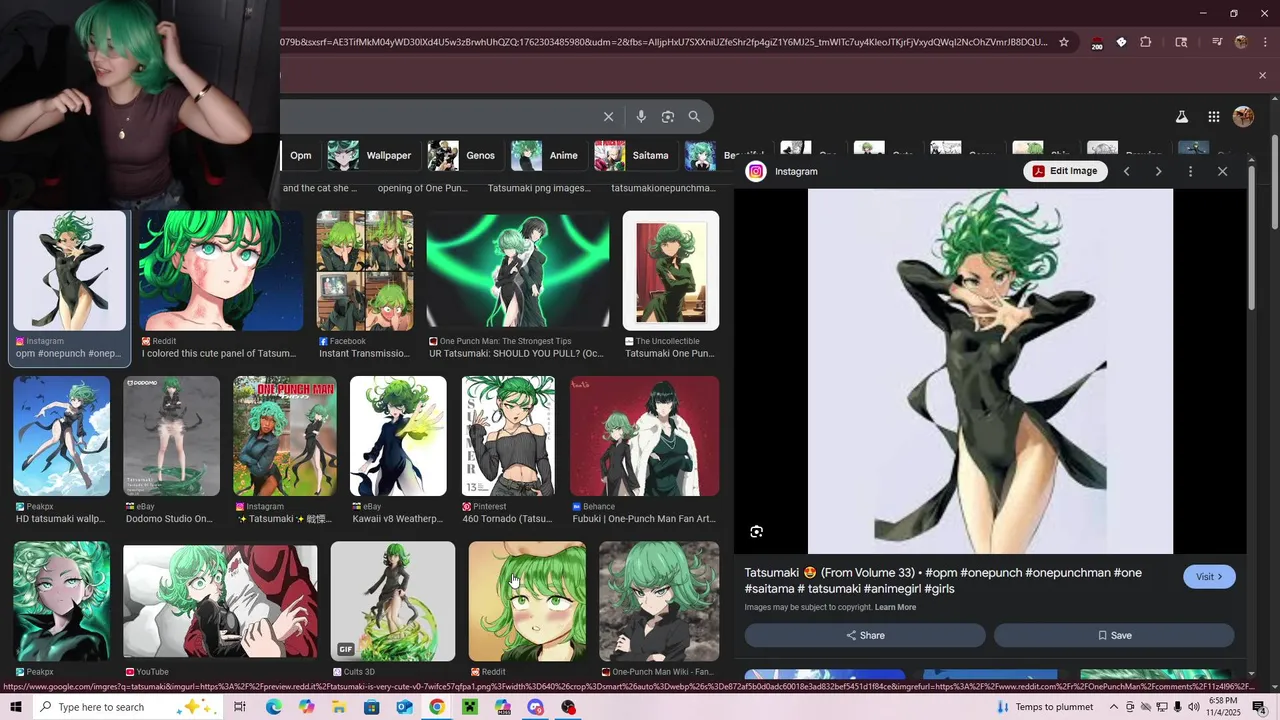Open the tab search icon in the Chrome toolbar
This screenshot has height=720, width=1280.
(x=1181, y=42)
